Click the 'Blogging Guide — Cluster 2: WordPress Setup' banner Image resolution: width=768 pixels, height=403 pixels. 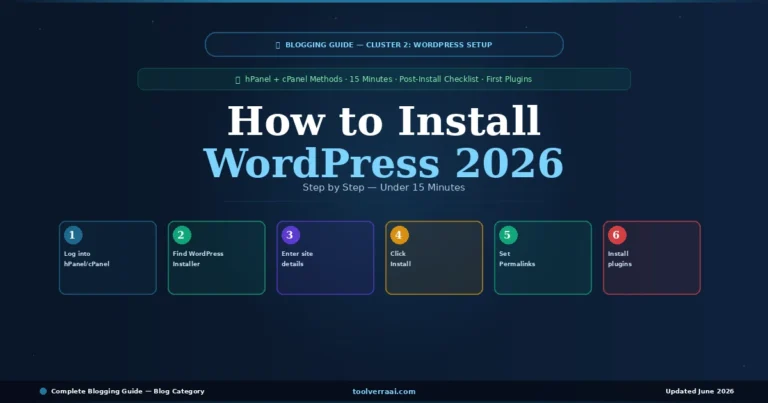coord(384,45)
